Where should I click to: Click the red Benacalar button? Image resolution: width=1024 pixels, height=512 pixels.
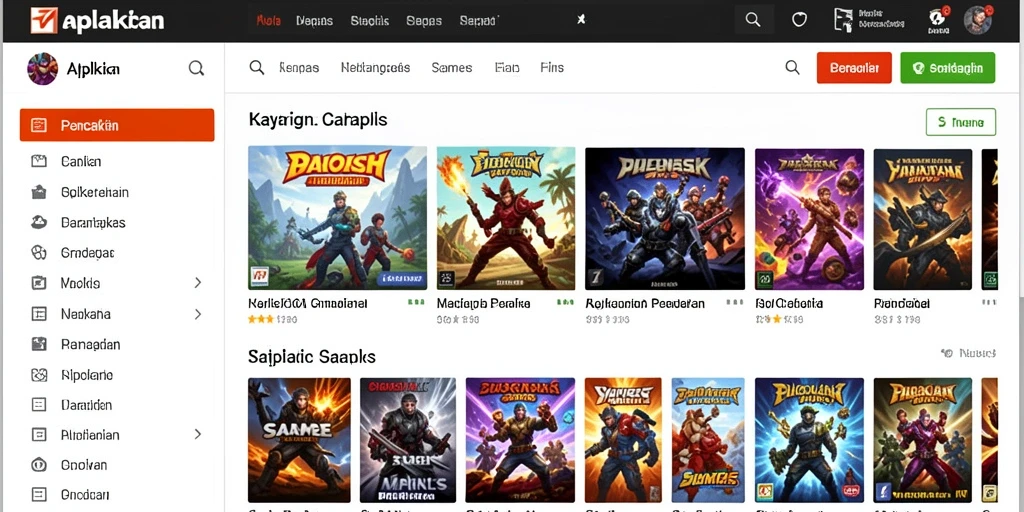pos(854,68)
